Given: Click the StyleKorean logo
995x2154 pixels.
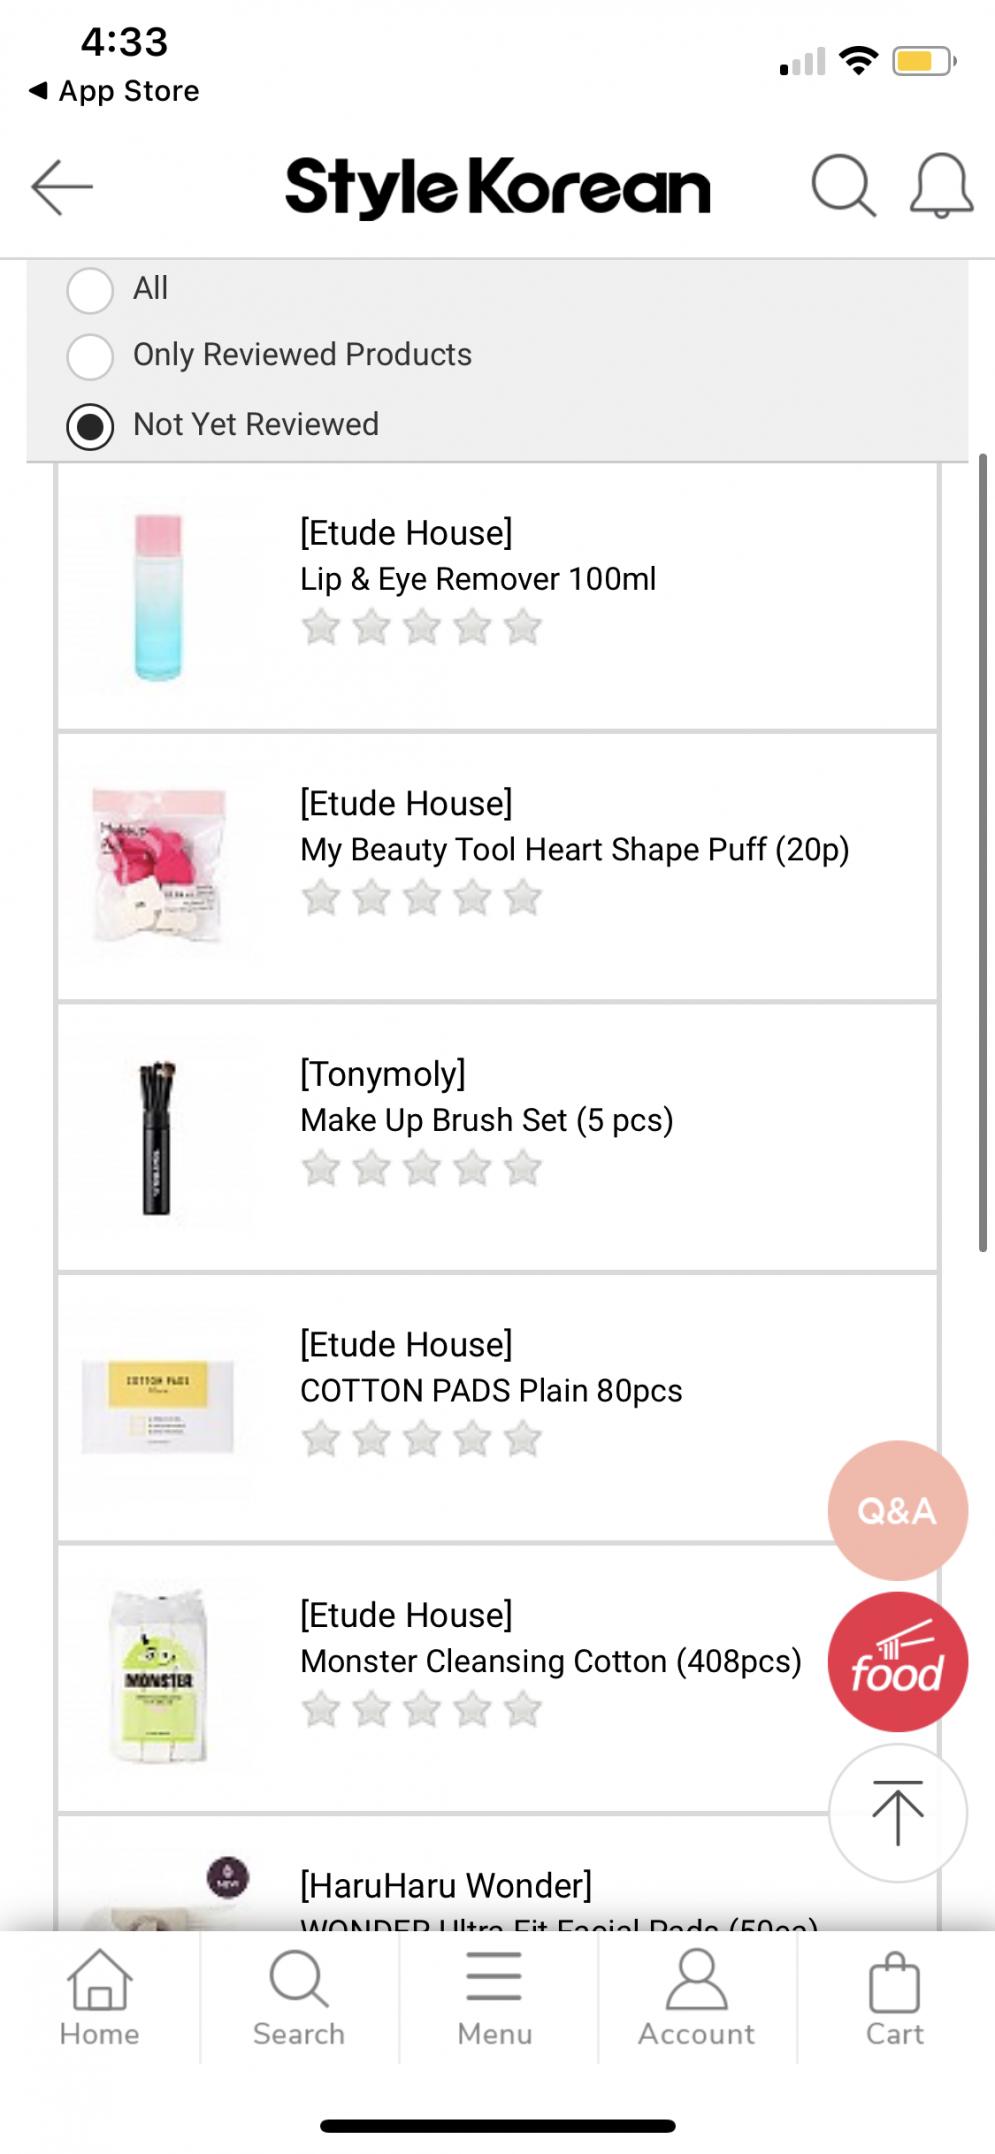Looking at the screenshot, I should coord(497,187).
